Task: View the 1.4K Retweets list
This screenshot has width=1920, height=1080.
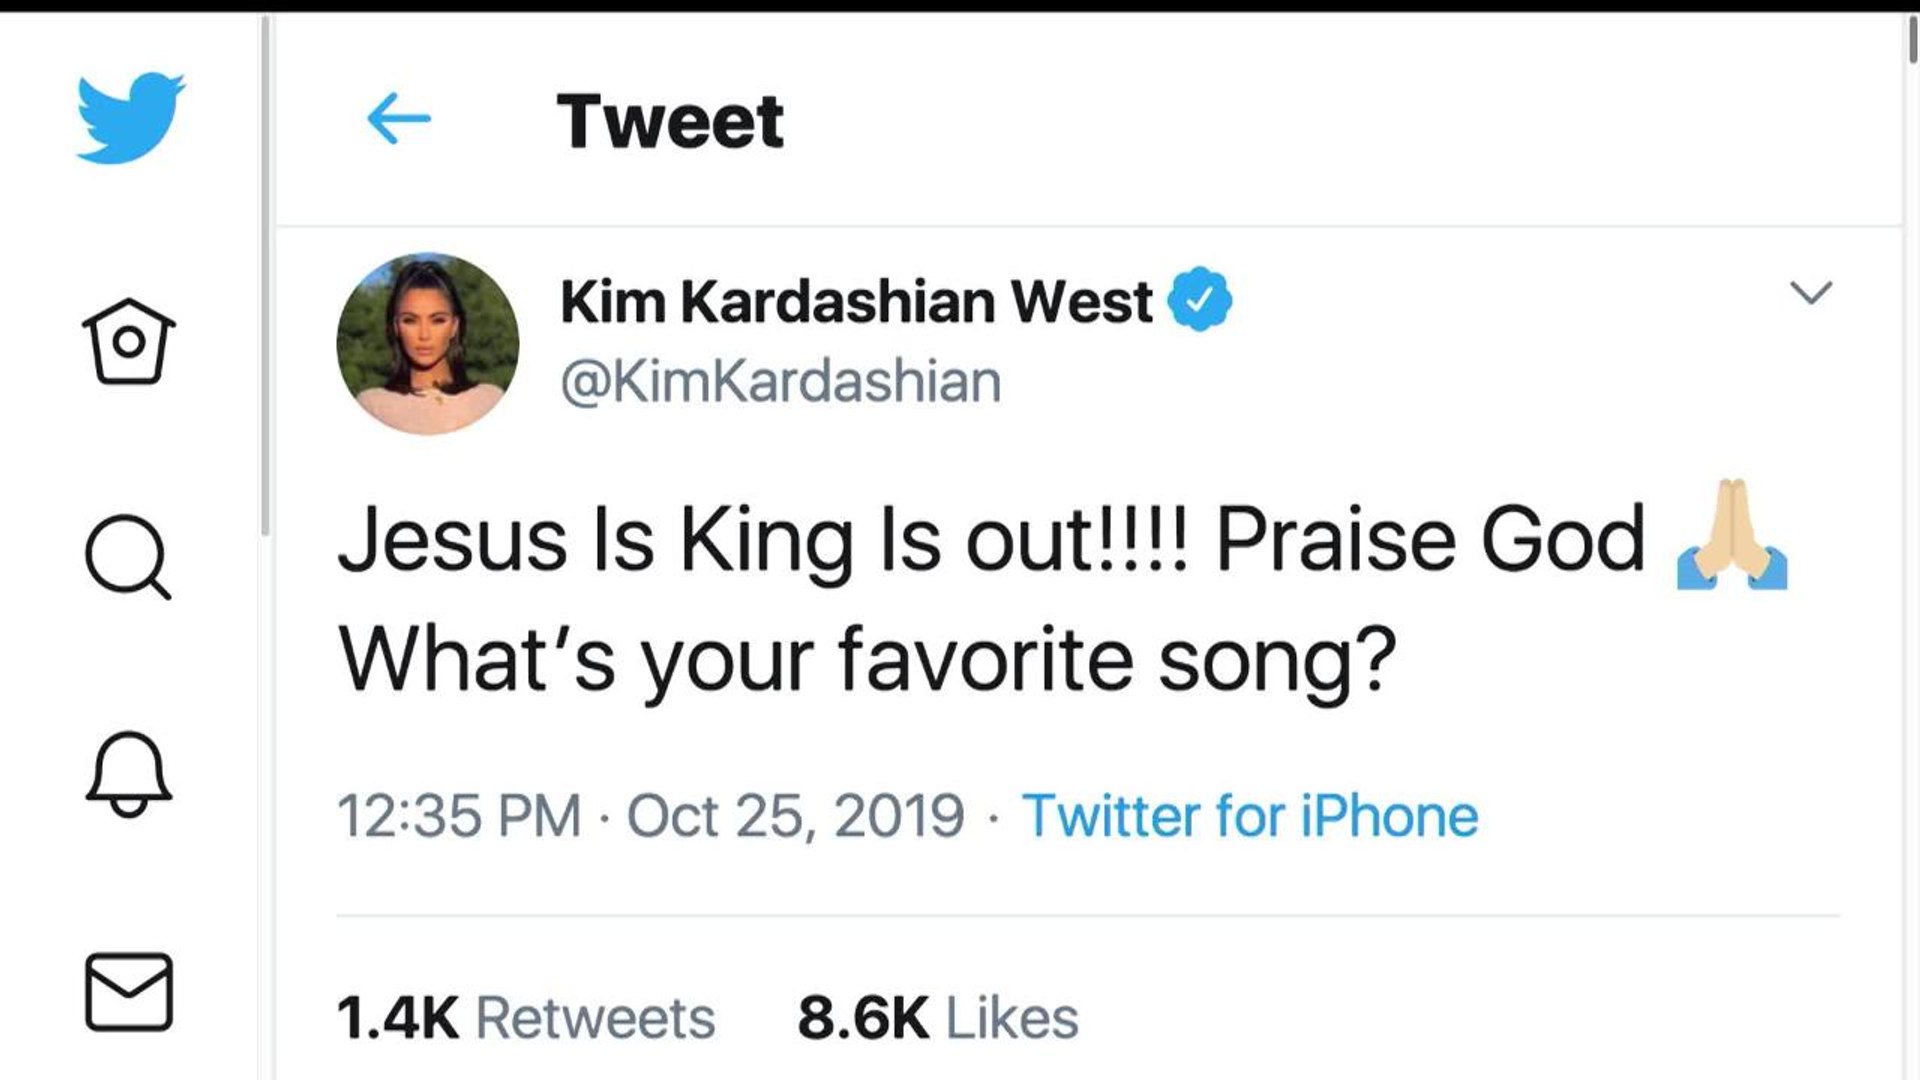Action: point(526,1018)
